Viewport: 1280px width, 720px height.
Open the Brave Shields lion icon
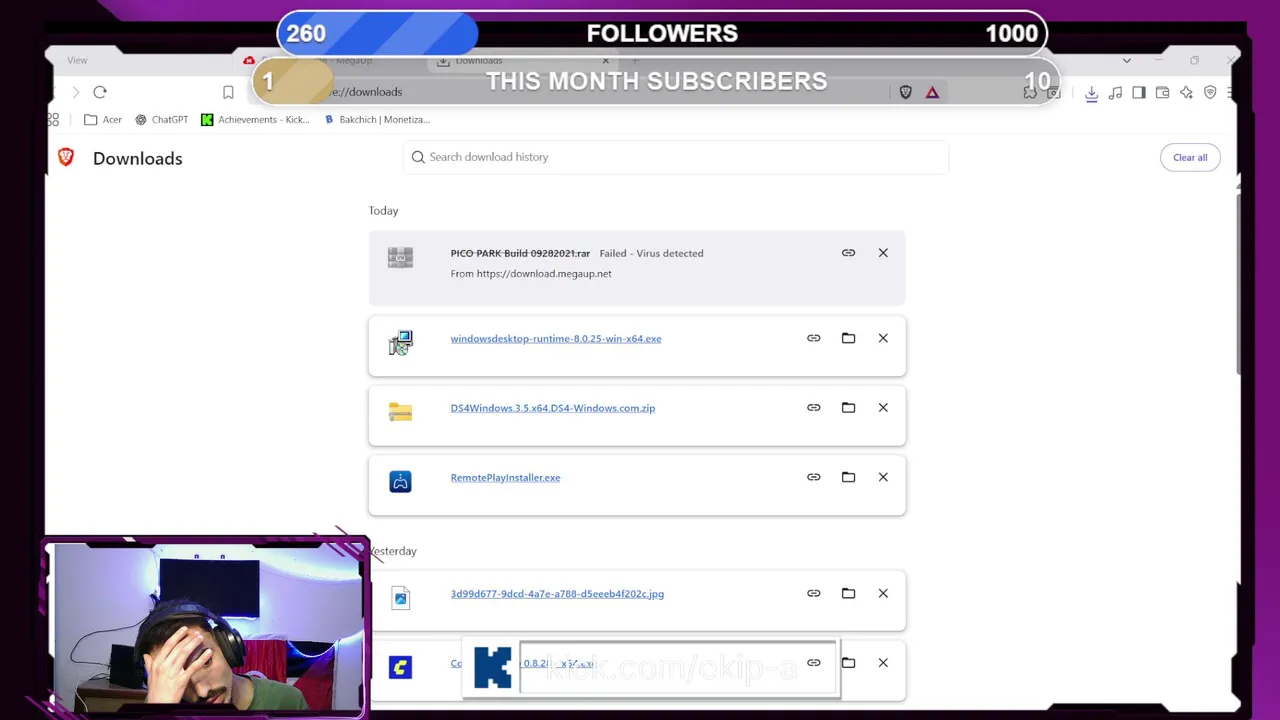point(905,92)
